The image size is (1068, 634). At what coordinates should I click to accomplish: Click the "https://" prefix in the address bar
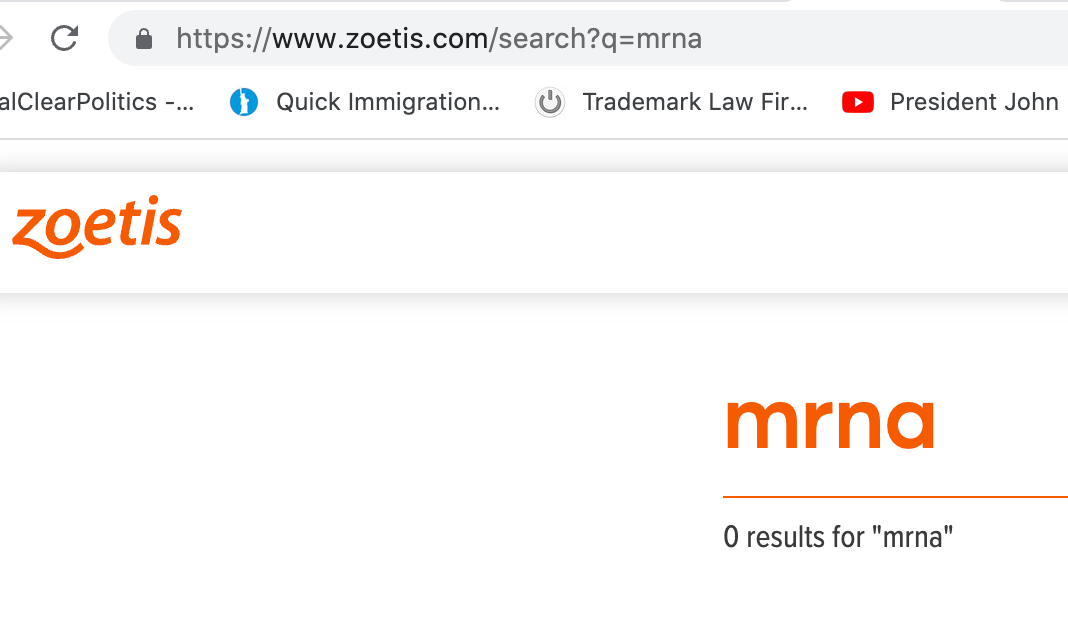pyautogui.click(x=223, y=39)
